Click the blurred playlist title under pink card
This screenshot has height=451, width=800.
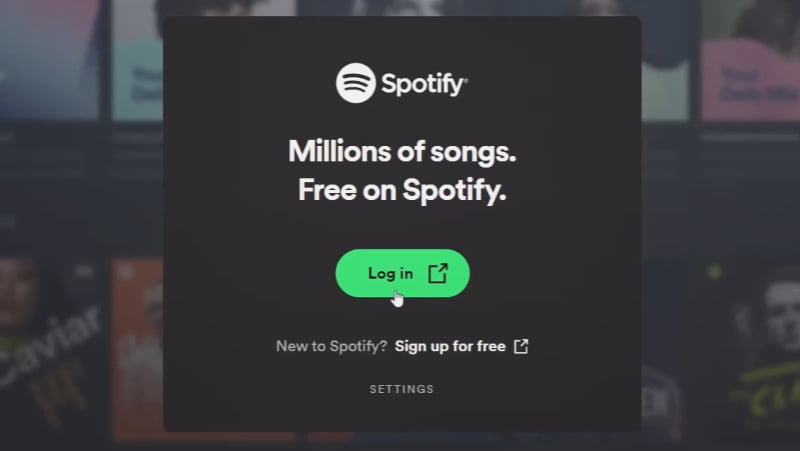[x=750, y=137]
